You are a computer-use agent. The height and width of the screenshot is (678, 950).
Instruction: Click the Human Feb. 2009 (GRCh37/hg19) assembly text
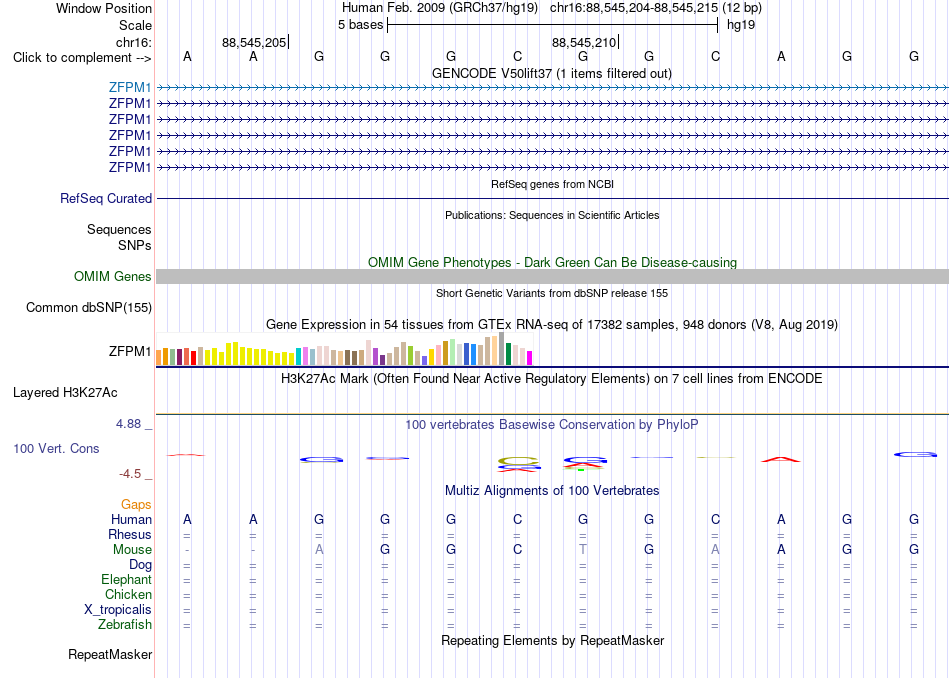[x=440, y=8]
